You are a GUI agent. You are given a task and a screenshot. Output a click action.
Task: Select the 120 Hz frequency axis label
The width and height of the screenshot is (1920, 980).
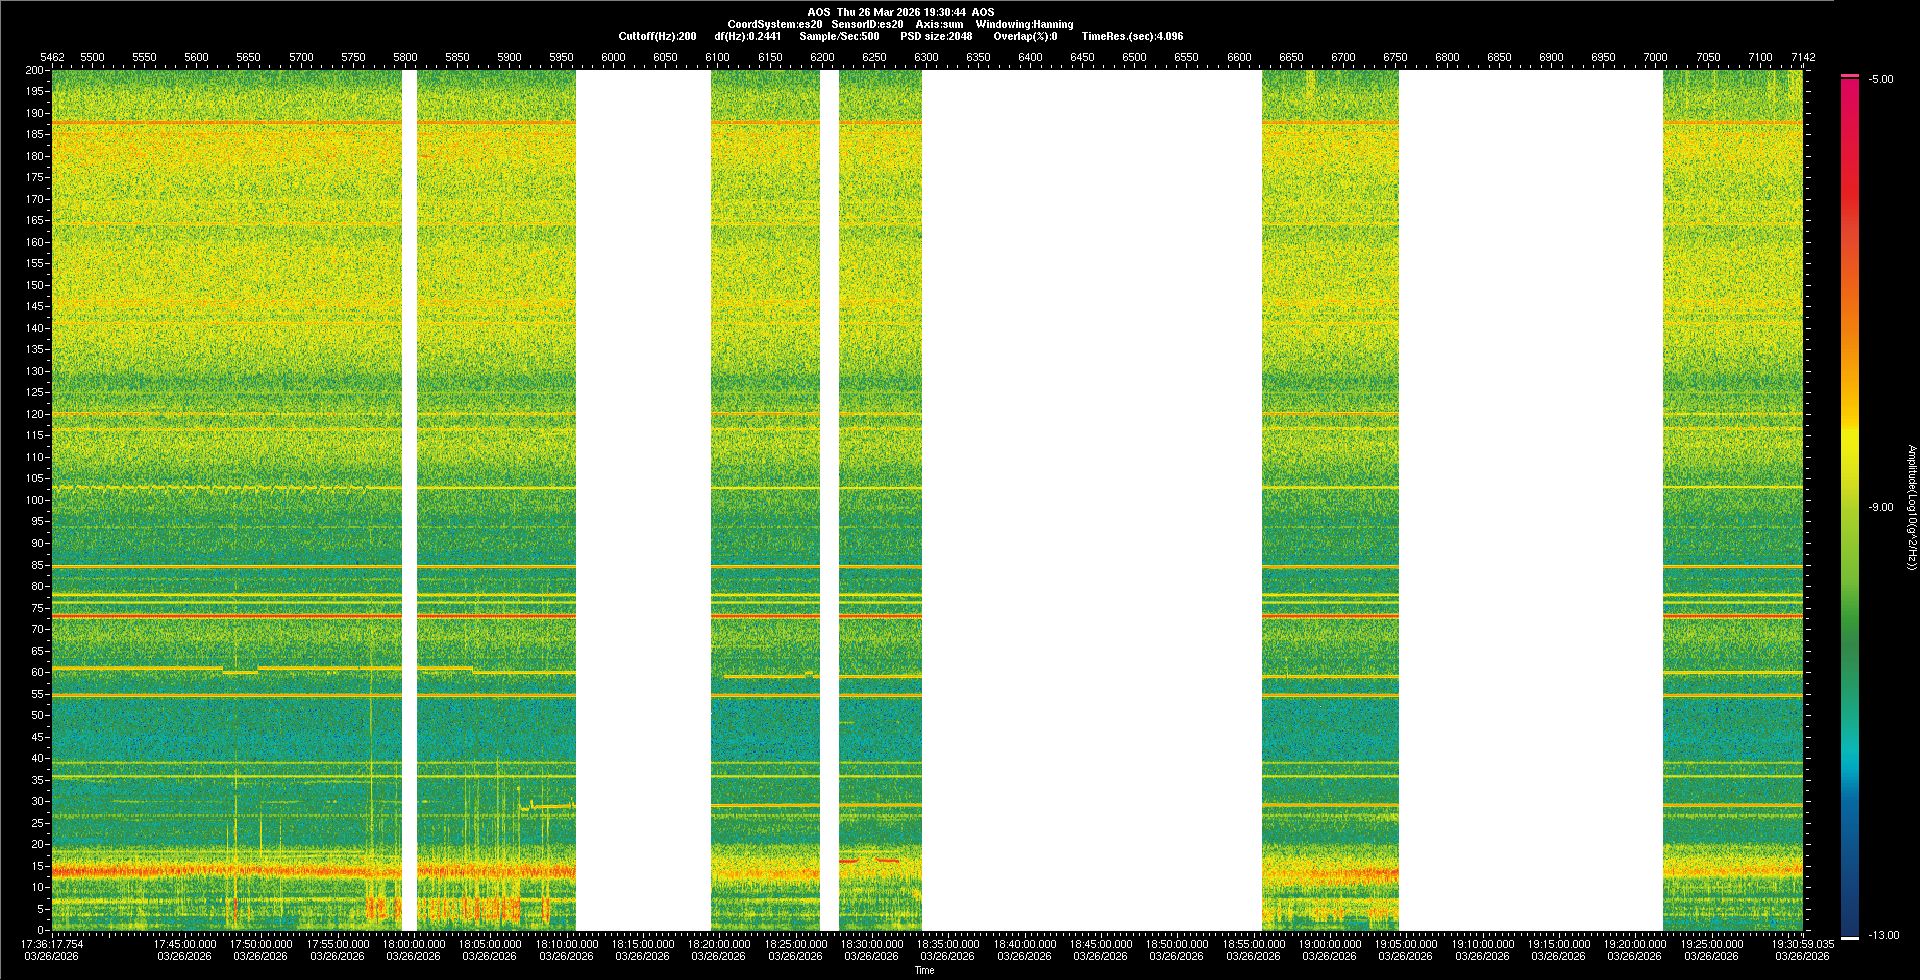tap(35, 414)
